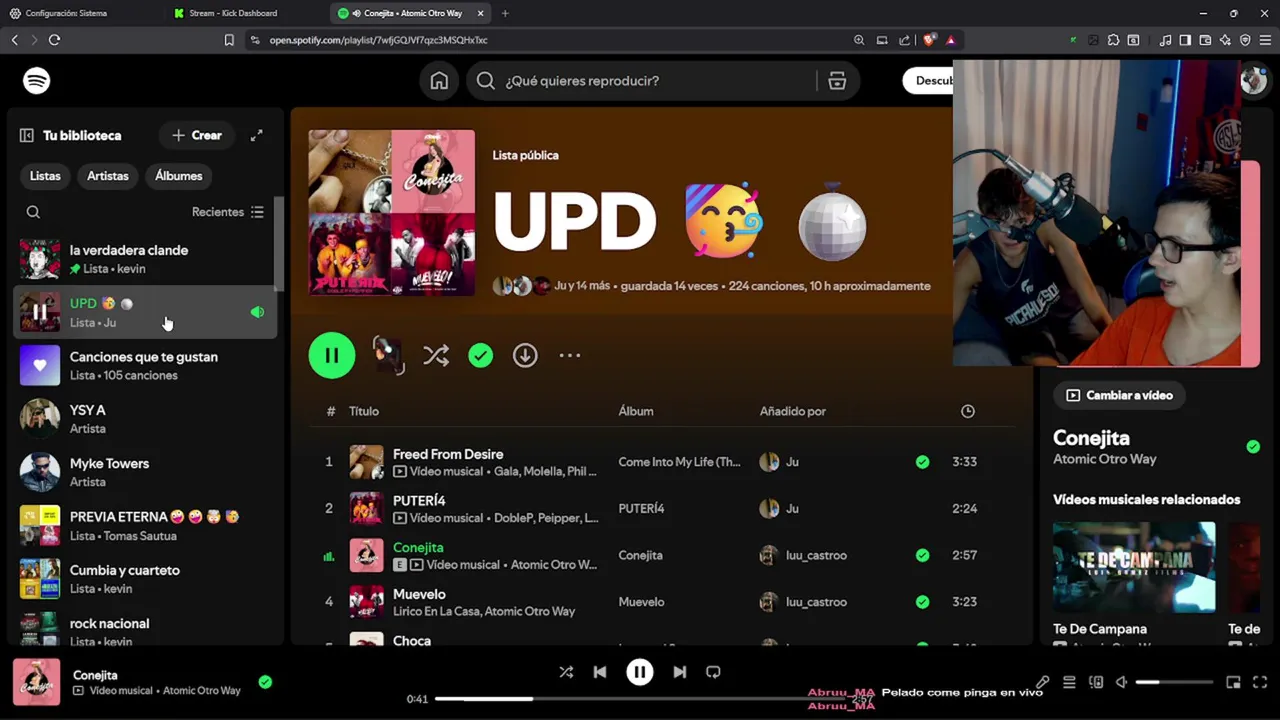Click the Cambiar a vídeo button
Viewport: 1280px width, 720px height.
[x=1119, y=395]
